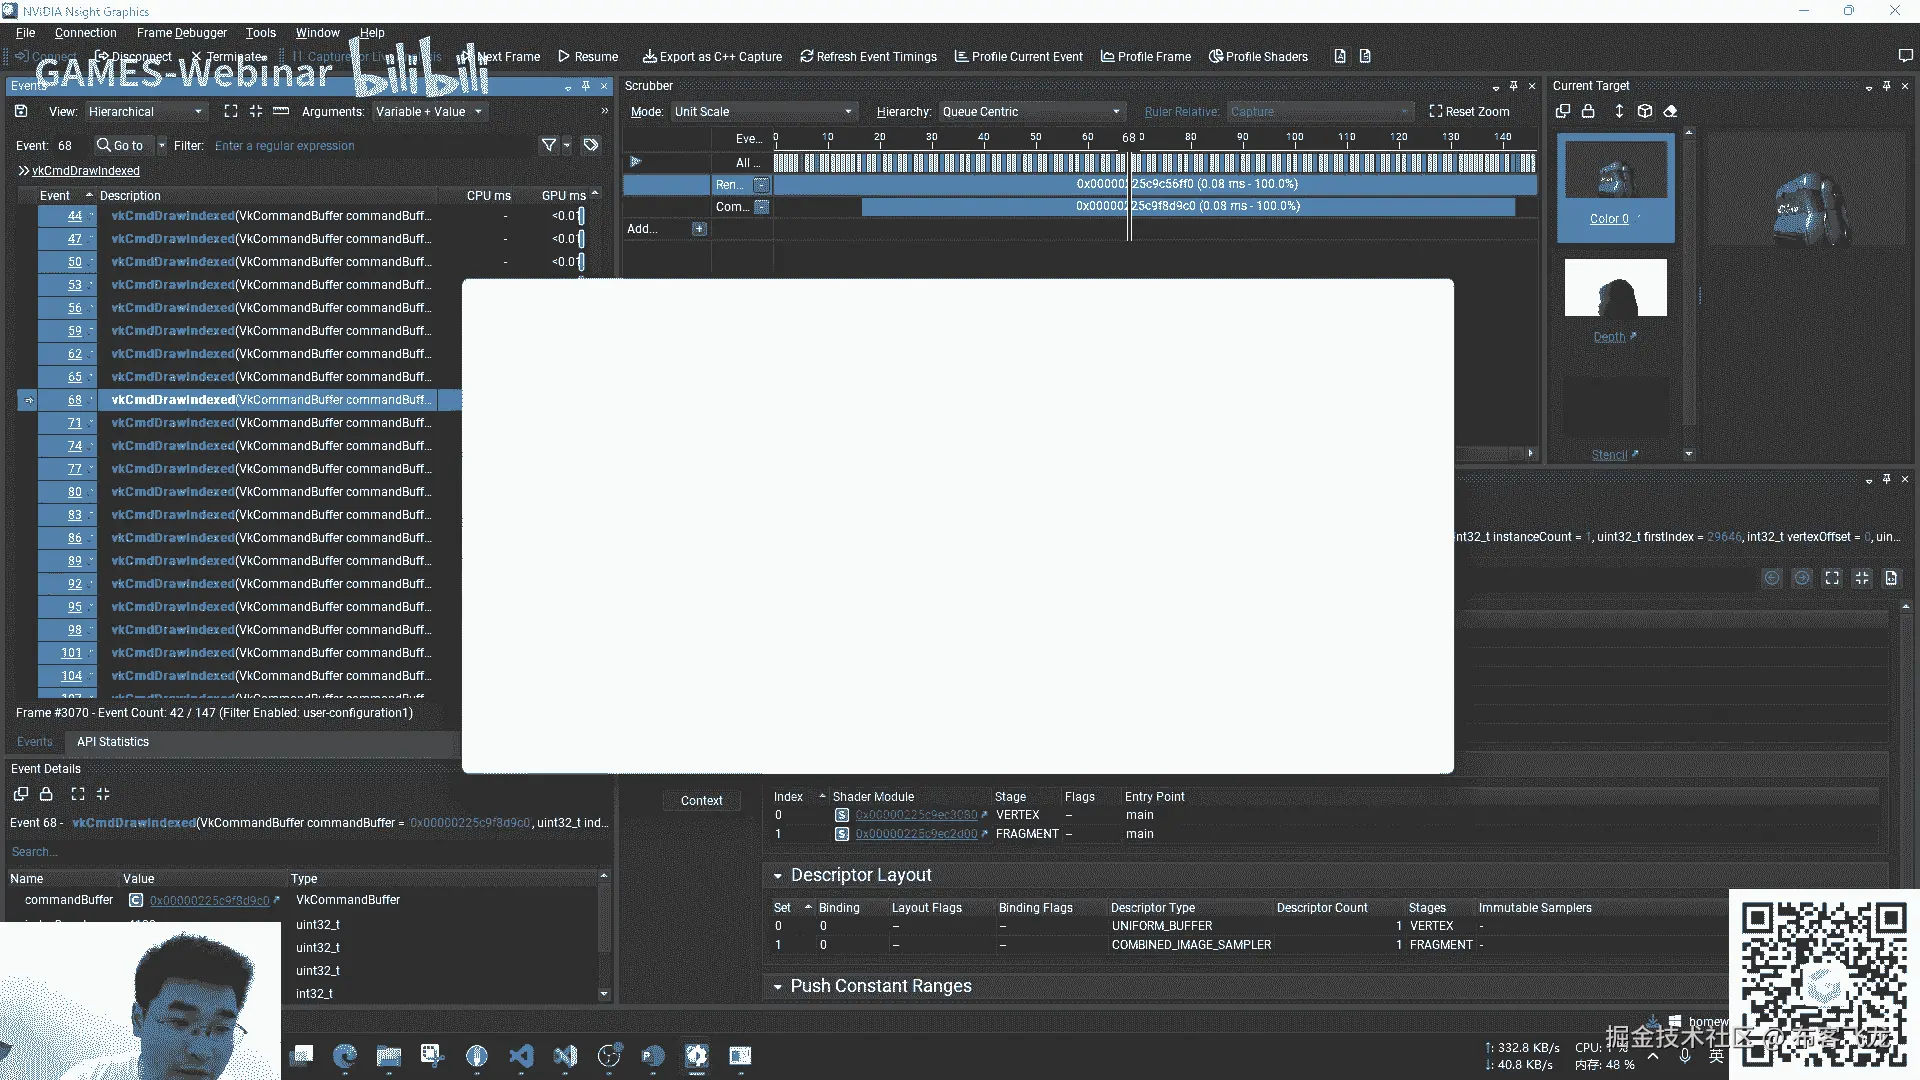Viewport: 1920px width, 1080px height.
Task: Click the Reset Zoom button
Action: pos(1469,111)
